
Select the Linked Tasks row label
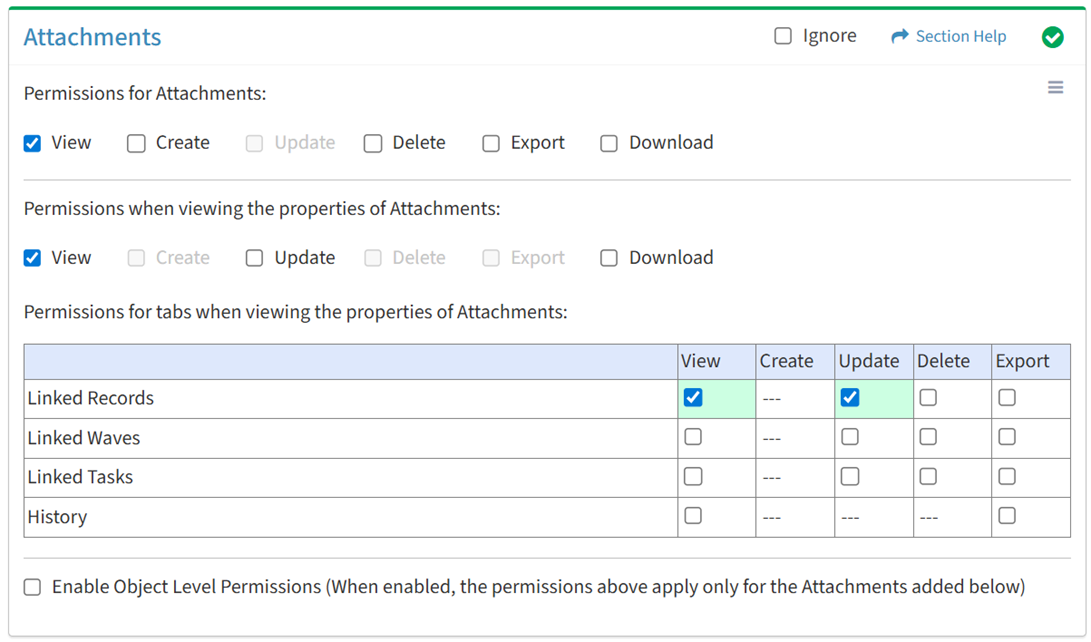pyautogui.click(x=80, y=477)
